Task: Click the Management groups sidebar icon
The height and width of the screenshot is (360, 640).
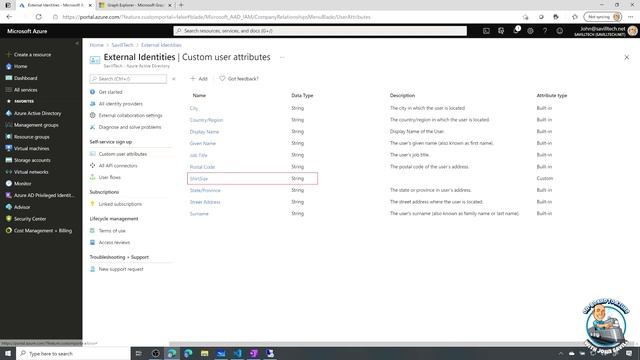Action: point(9,125)
